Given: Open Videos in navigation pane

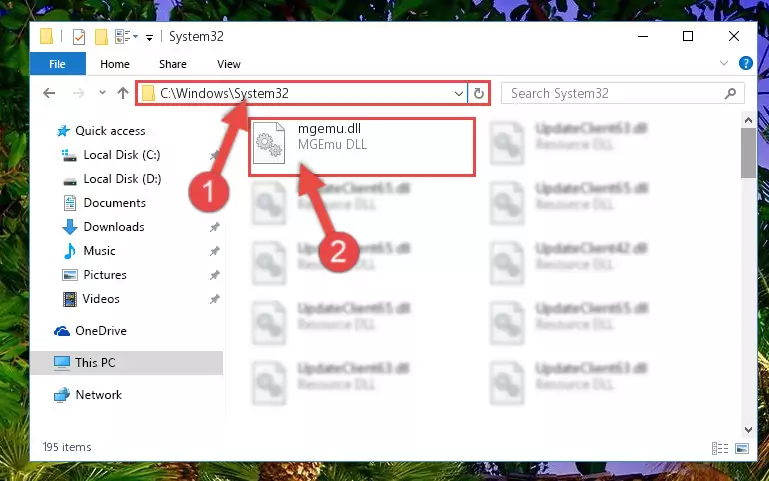Looking at the screenshot, I should (101, 299).
